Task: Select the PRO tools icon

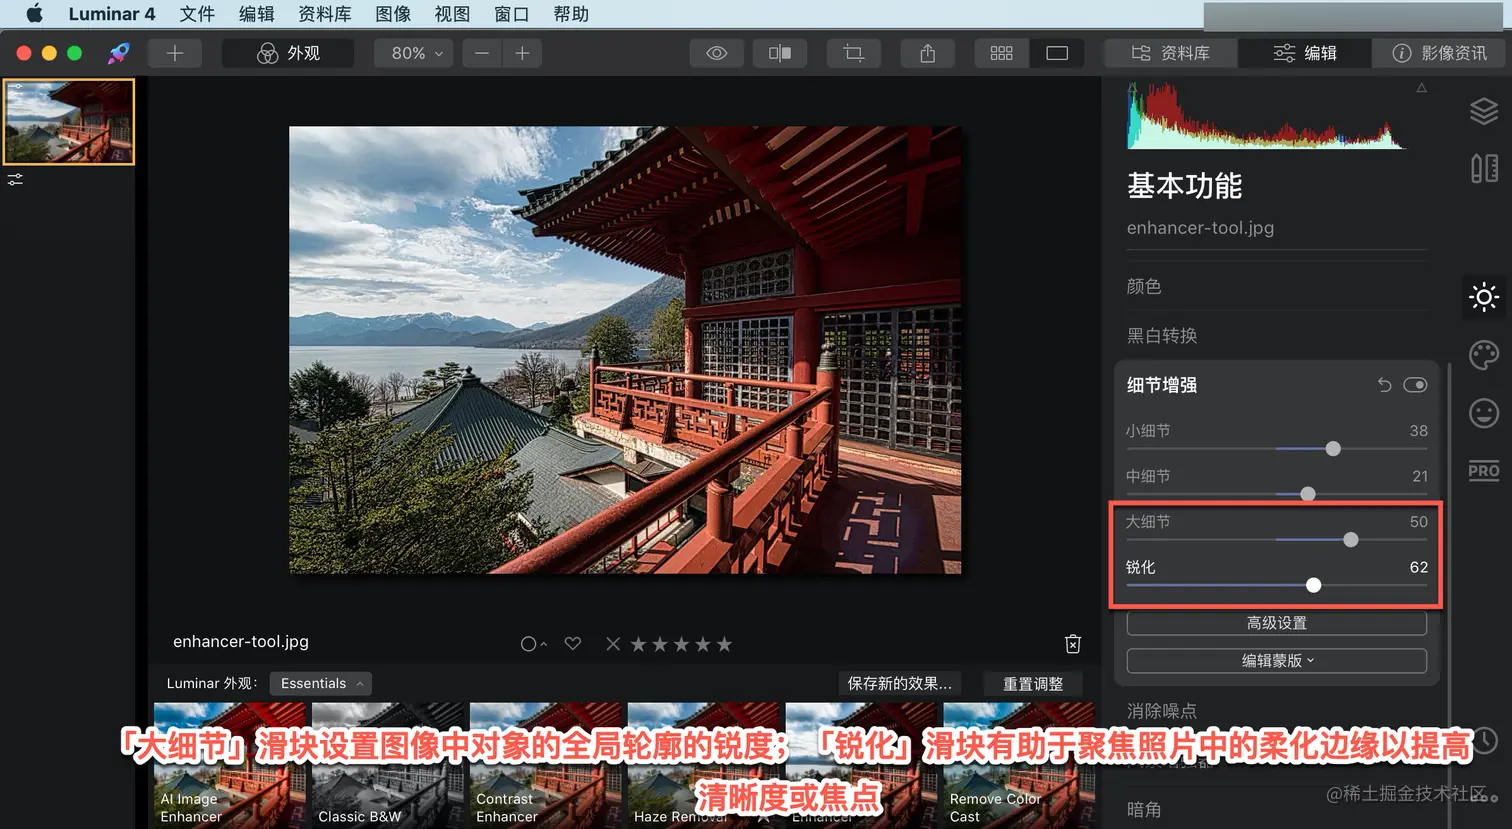Action: coord(1484,471)
